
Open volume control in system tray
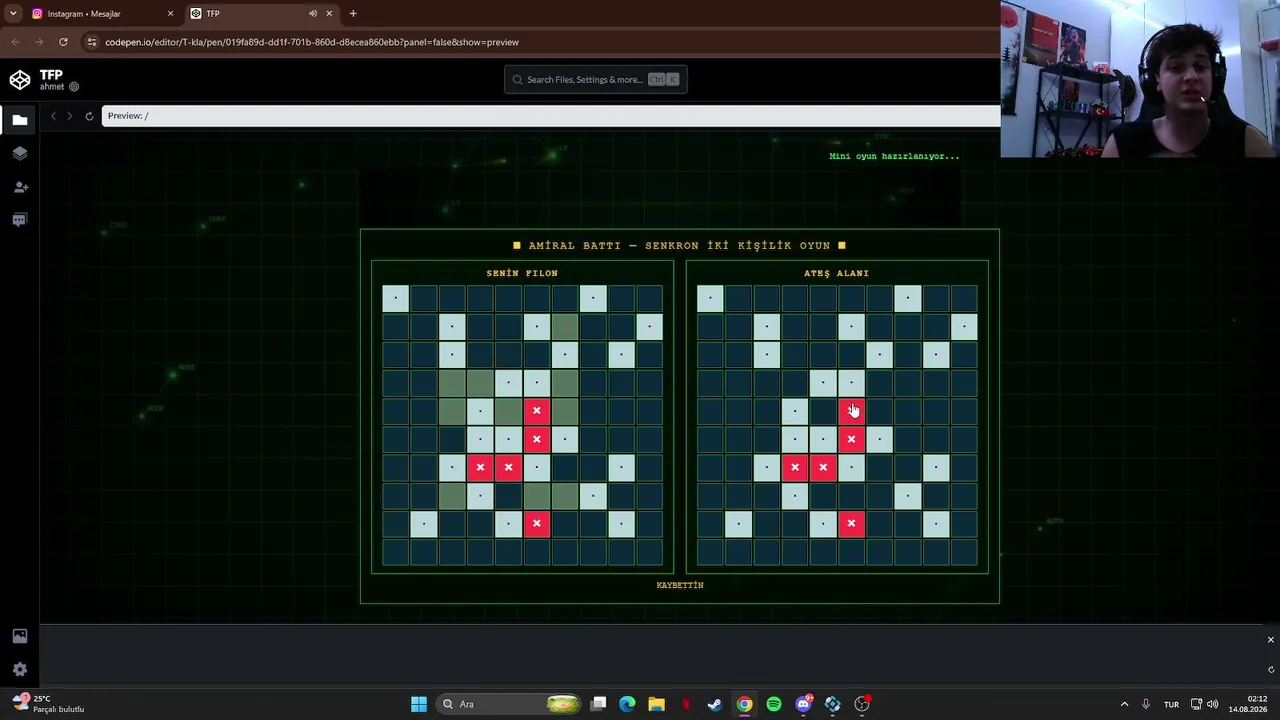point(1213,704)
